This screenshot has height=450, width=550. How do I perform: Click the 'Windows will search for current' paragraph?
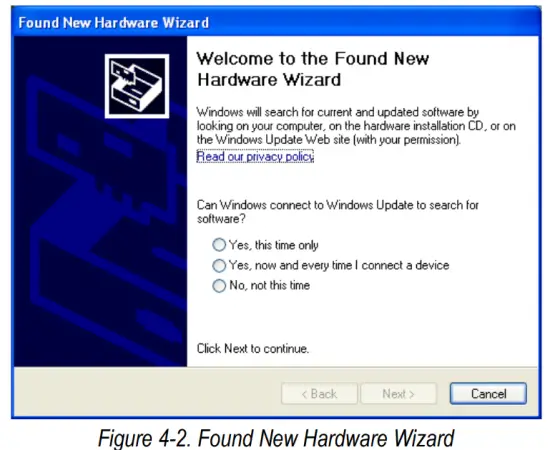click(356, 126)
